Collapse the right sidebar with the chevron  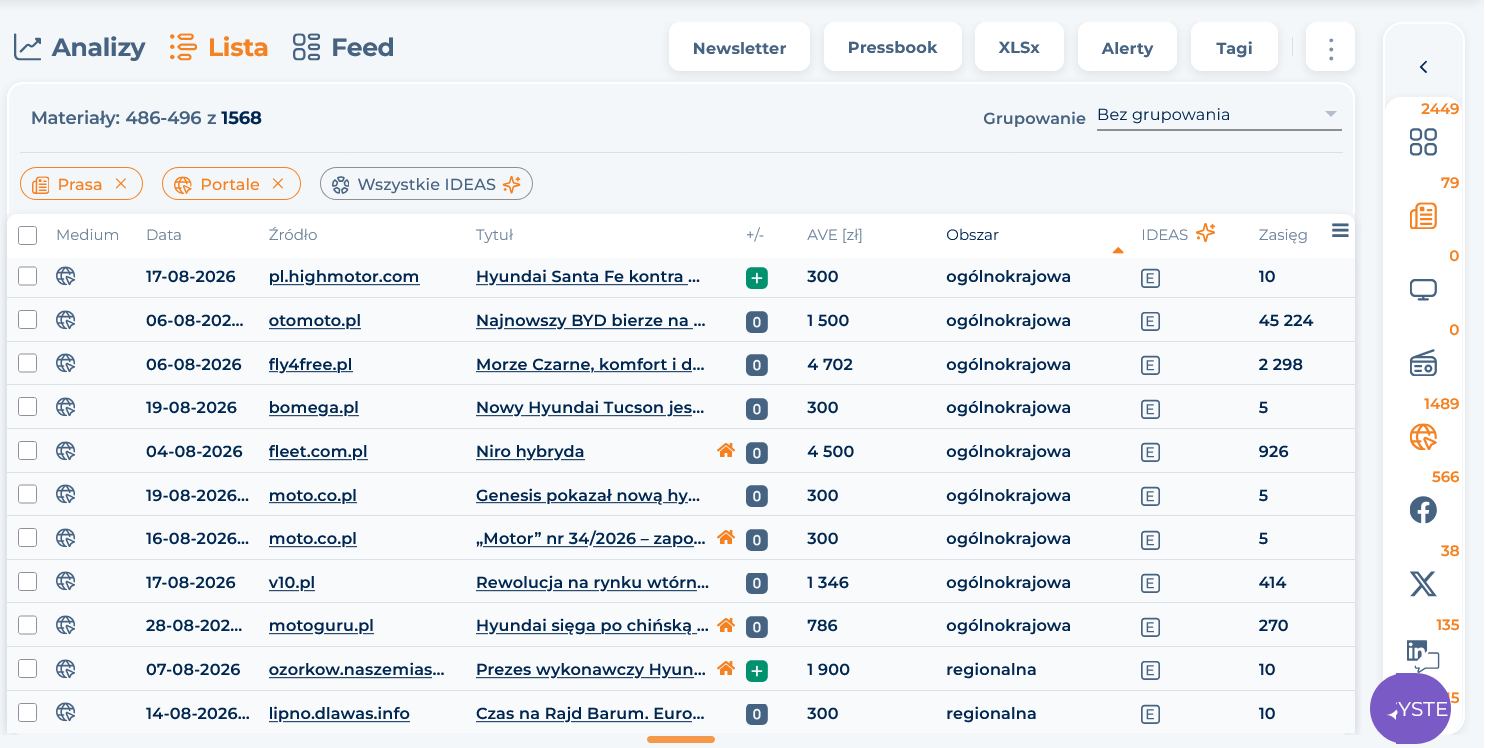tap(1423, 67)
